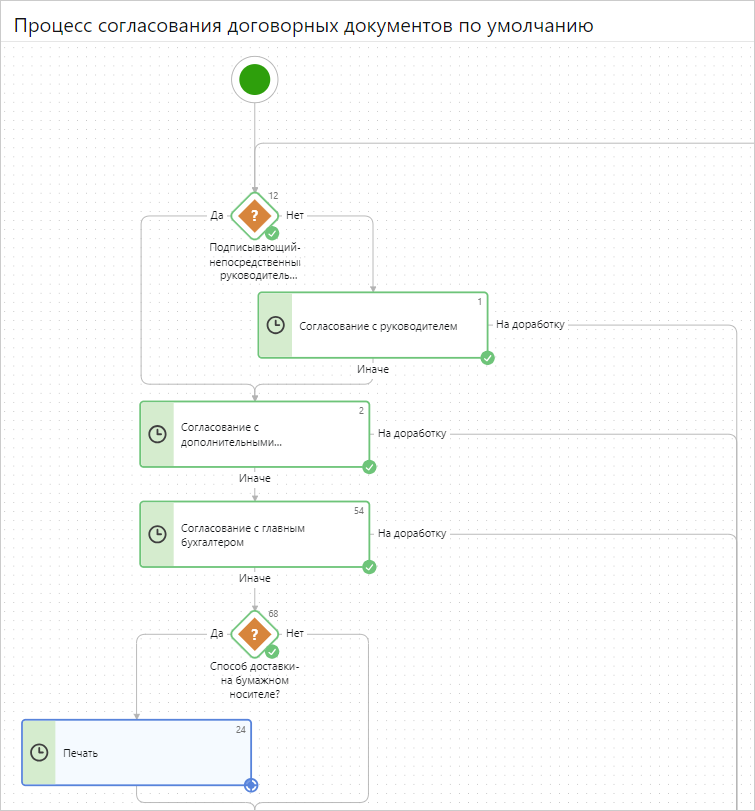Select the Согласование с руководителем block
The height and width of the screenshot is (811, 755).
click(373, 325)
